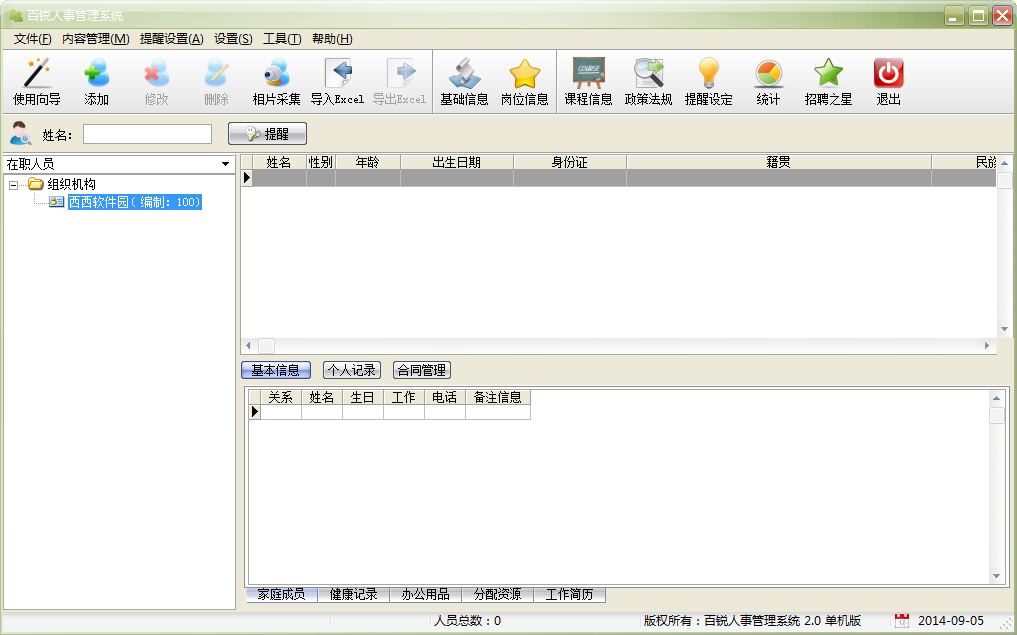The width and height of the screenshot is (1017, 635).
Task: Select 西西软件园 in organization tree
Action: click(135, 202)
